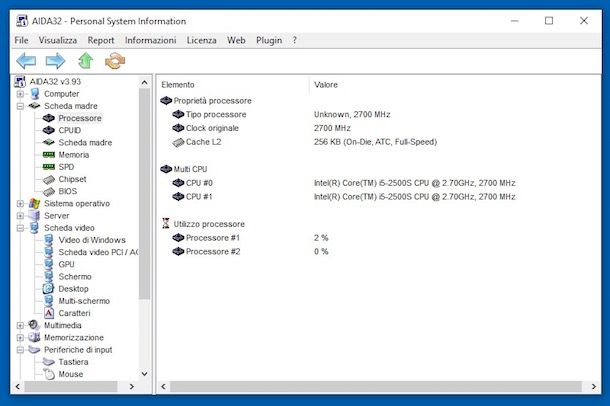Select the Scheda madre child item

point(85,143)
